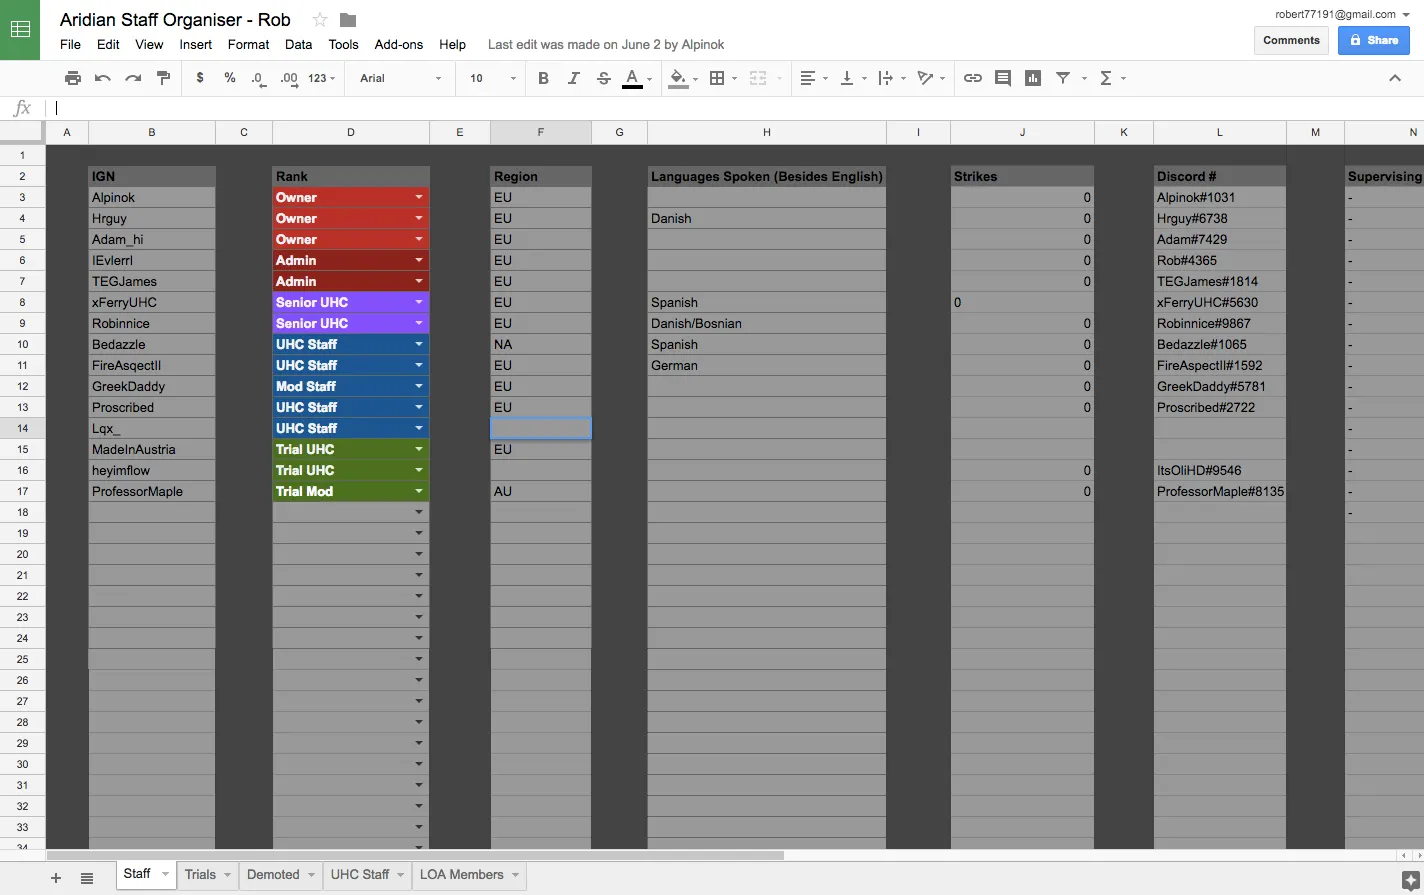This screenshot has width=1424, height=895.
Task: Toggle bold text formatting
Action: tap(543, 78)
